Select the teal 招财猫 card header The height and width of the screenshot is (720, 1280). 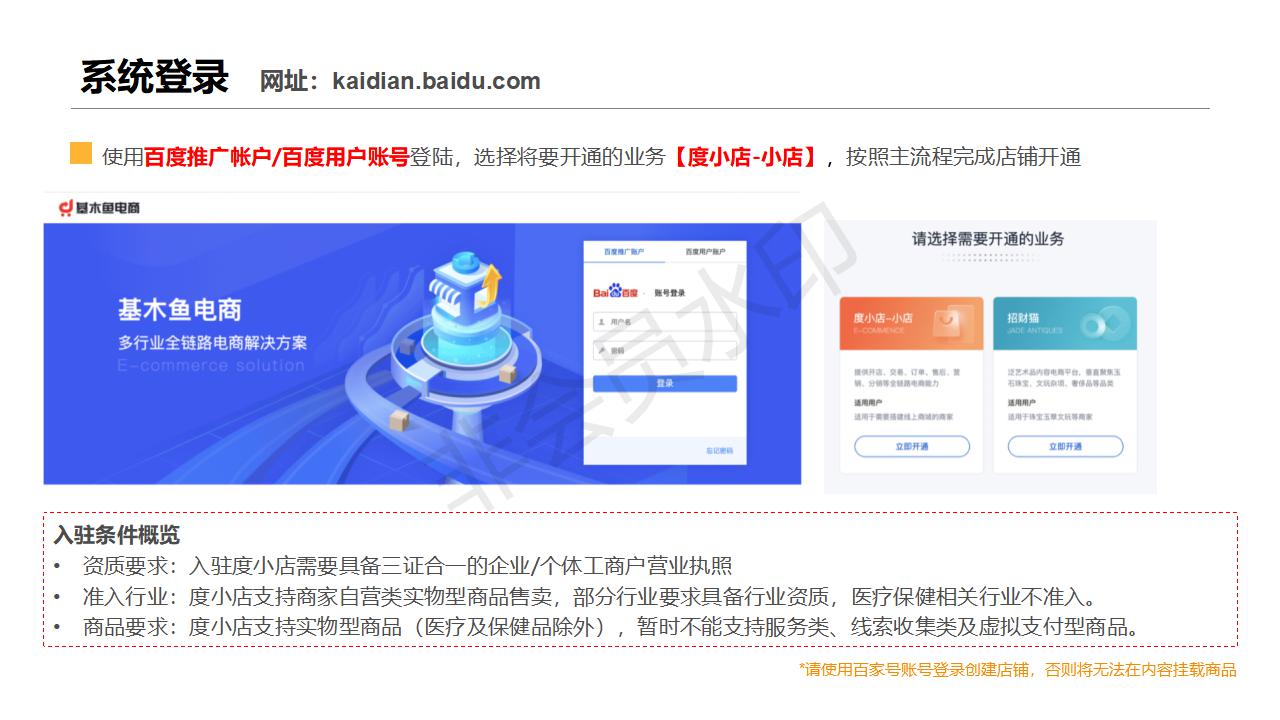point(1065,323)
